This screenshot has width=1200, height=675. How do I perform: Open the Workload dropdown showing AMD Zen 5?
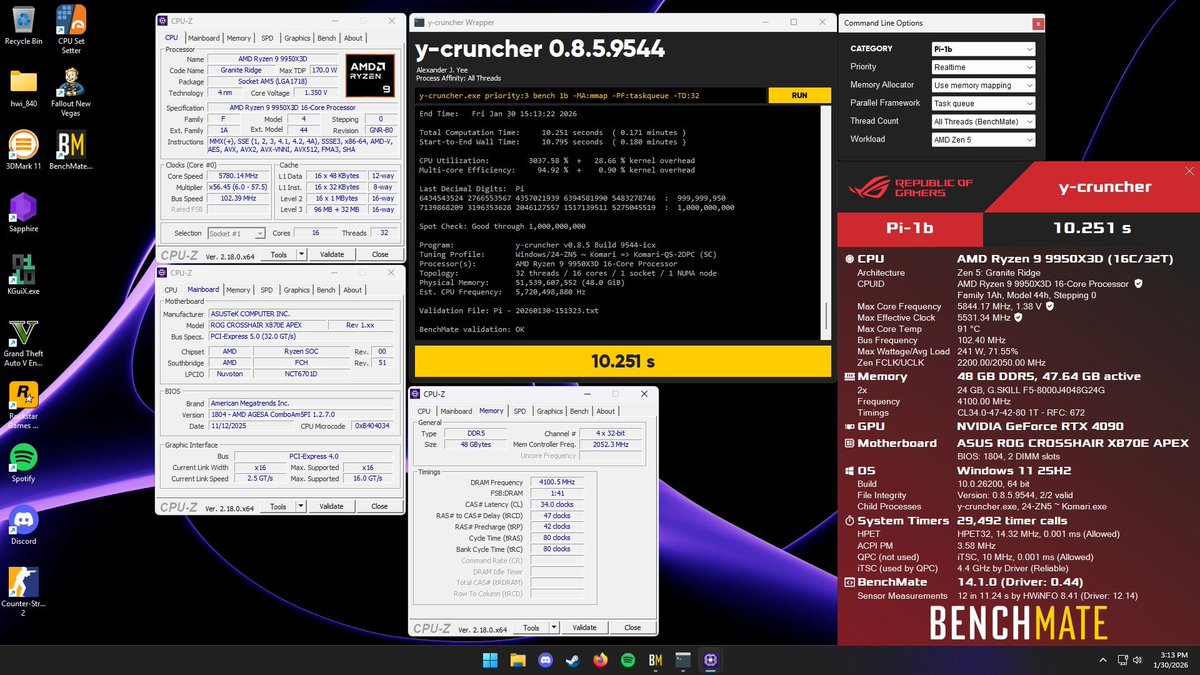[983, 139]
